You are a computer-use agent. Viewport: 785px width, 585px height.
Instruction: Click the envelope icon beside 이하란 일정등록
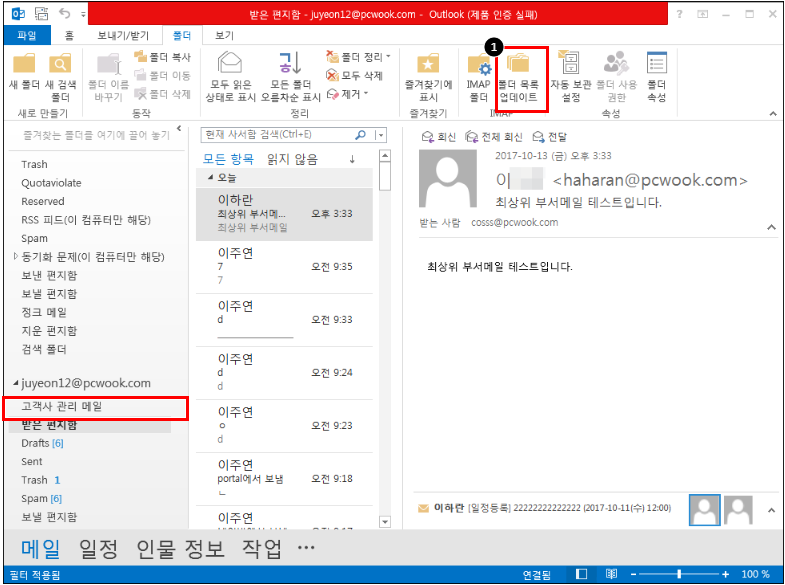pos(424,508)
